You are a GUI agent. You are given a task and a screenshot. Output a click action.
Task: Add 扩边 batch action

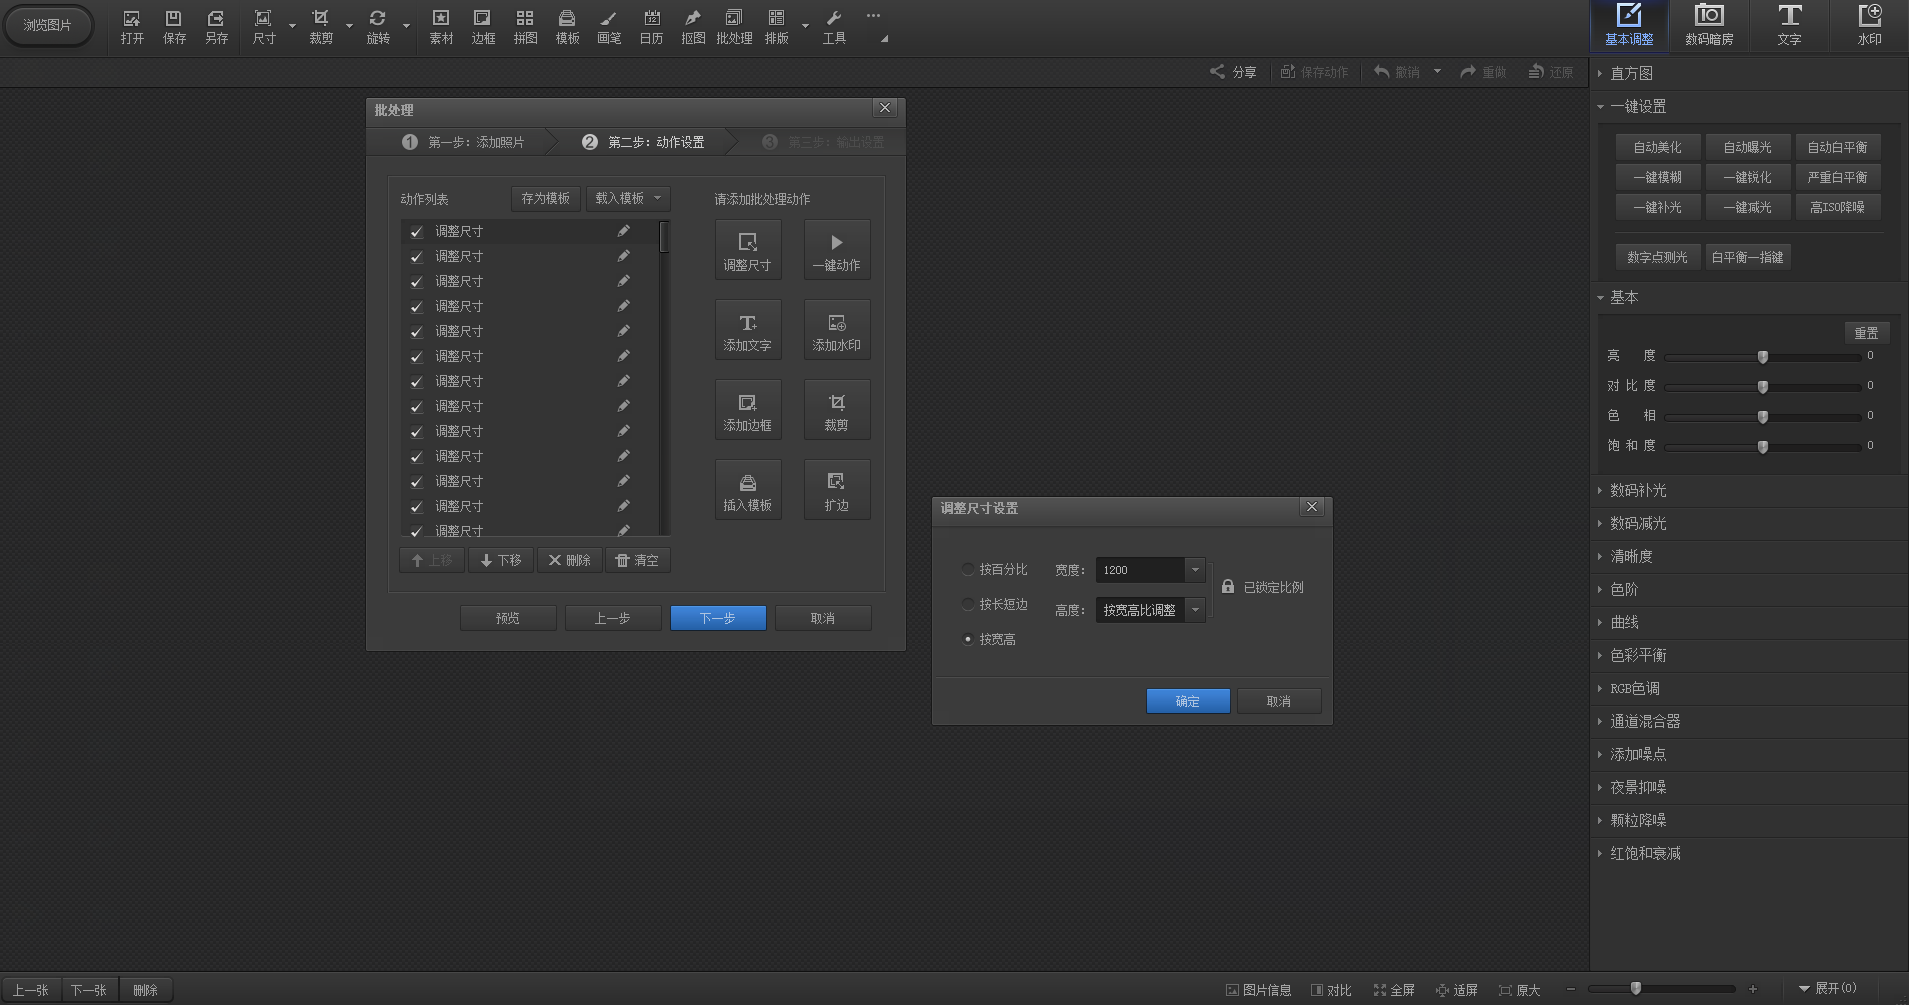[x=836, y=490]
